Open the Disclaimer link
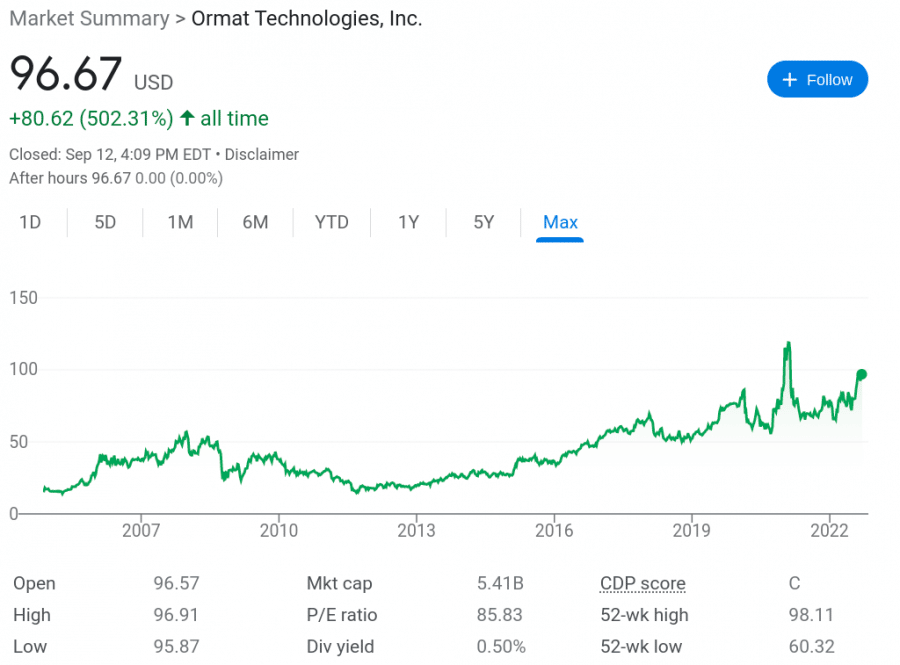The image size is (900, 665). click(x=262, y=154)
